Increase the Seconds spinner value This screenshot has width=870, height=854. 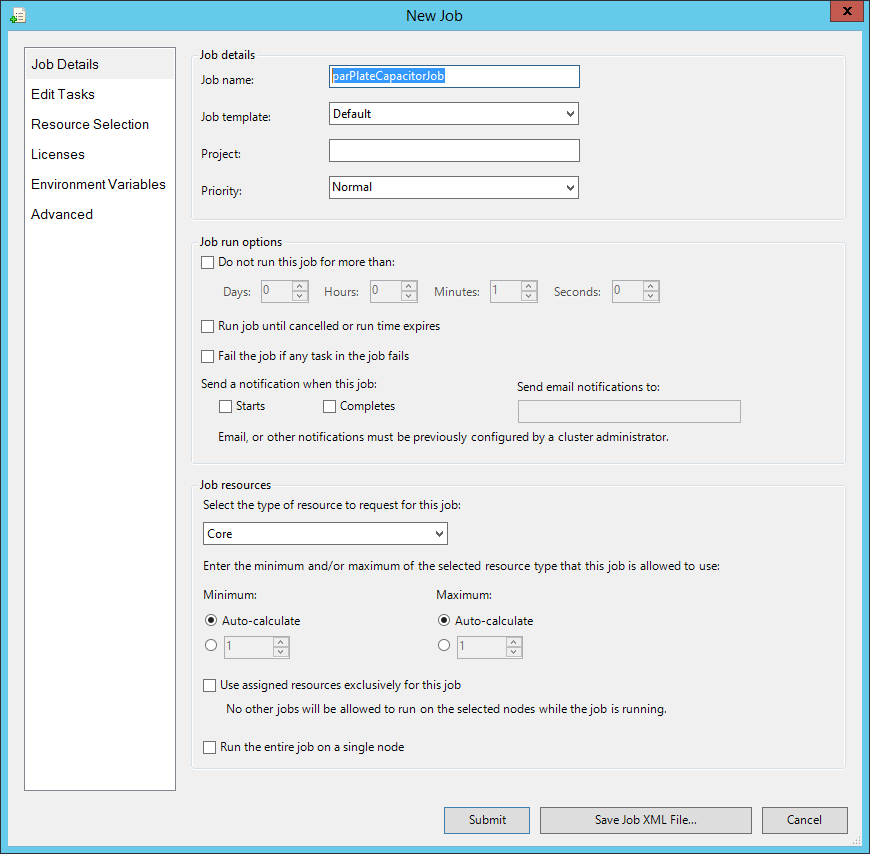click(x=651, y=286)
